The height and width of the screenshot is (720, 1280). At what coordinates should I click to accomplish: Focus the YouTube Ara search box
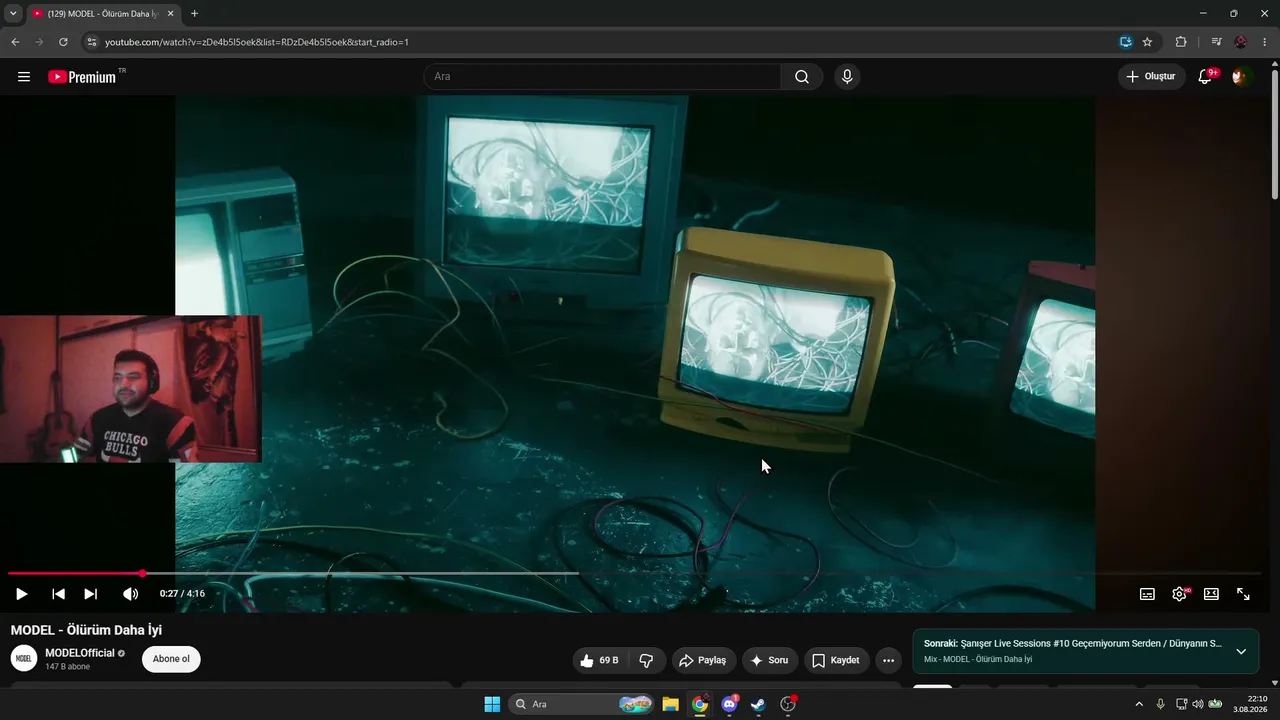pyautogui.click(x=602, y=77)
